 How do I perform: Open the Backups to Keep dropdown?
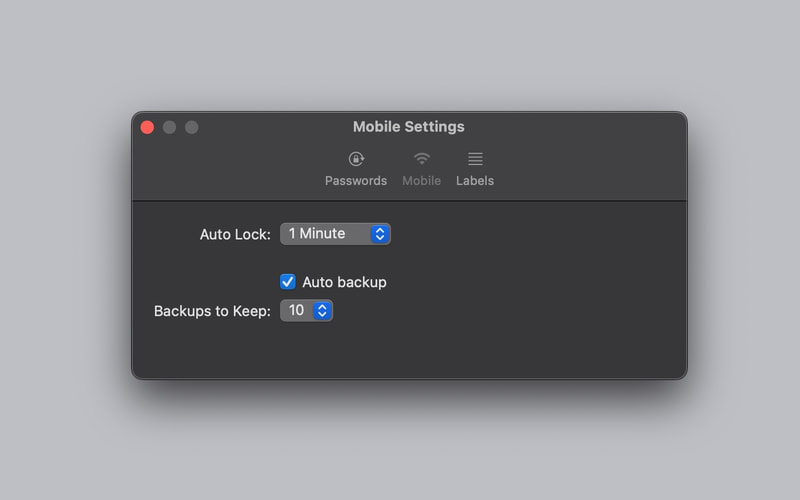(x=306, y=310)
